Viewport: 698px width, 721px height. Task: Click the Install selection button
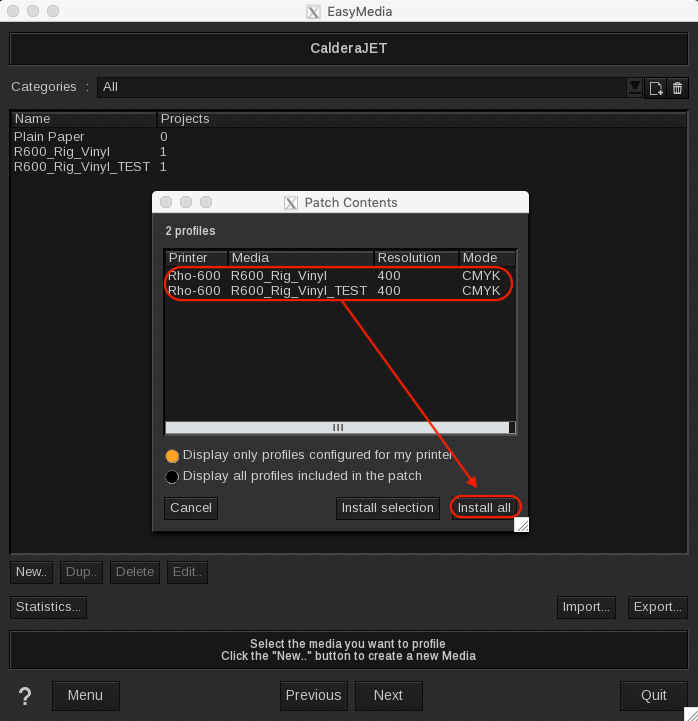point(388,508)
